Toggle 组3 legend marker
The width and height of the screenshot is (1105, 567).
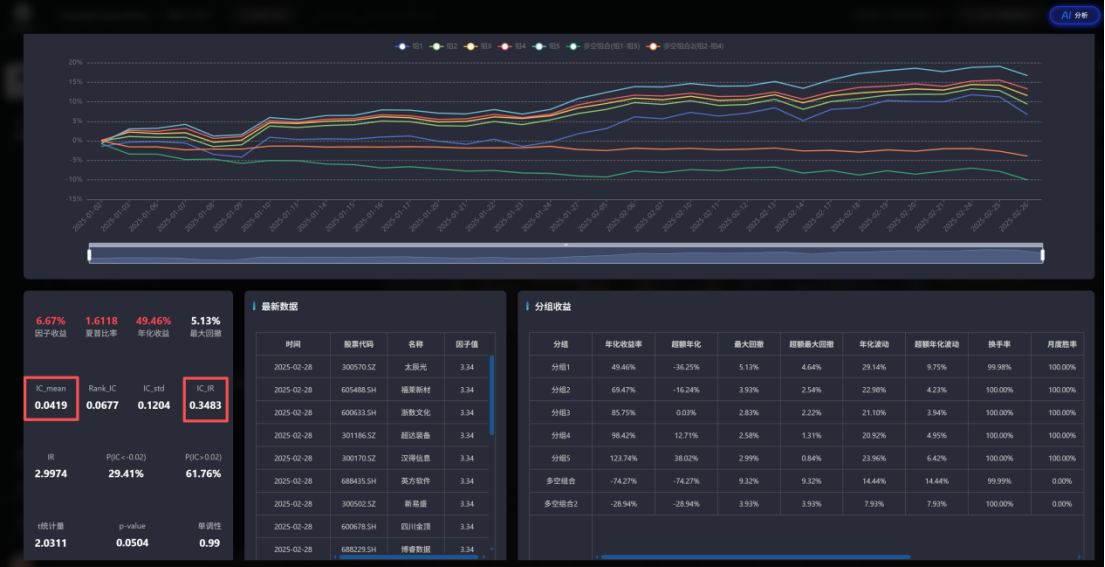tap(472, 46)
